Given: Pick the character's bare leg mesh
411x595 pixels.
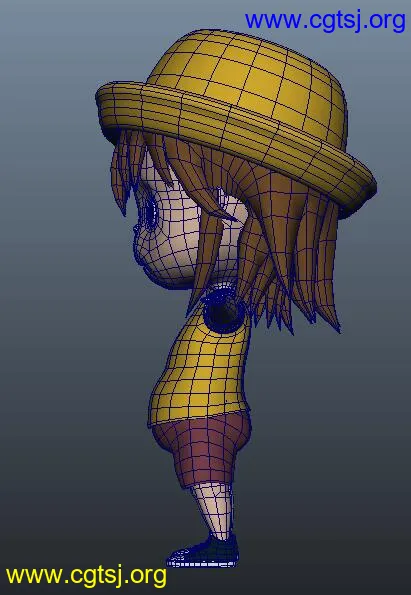Looking at the screenshot, I should click(214, 510).
